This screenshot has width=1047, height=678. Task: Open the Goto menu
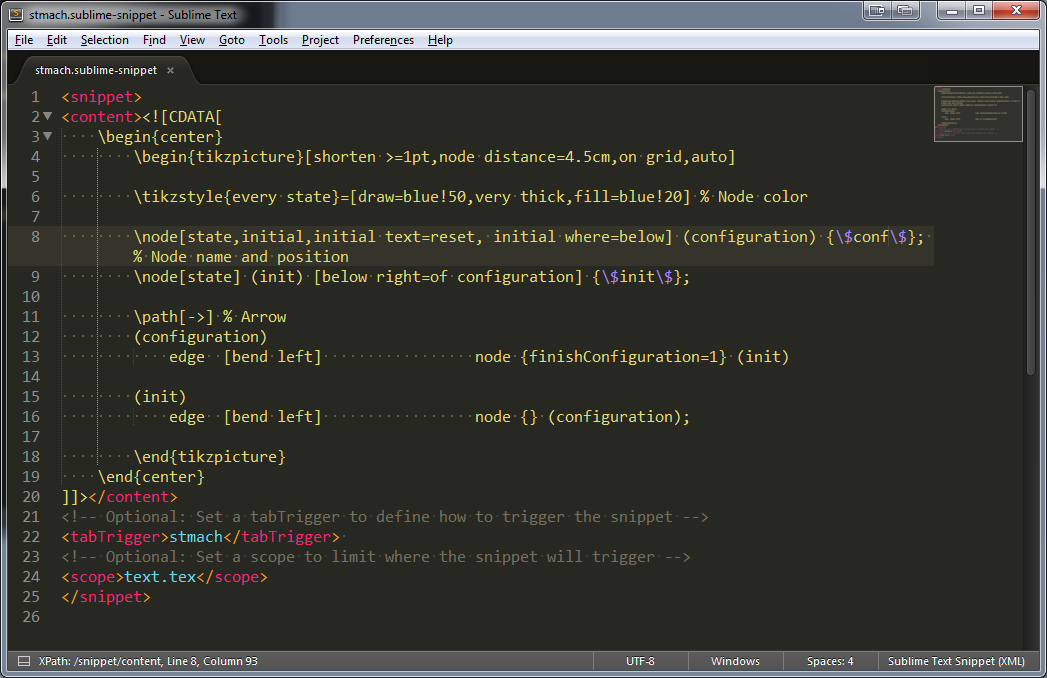[231, 40]
